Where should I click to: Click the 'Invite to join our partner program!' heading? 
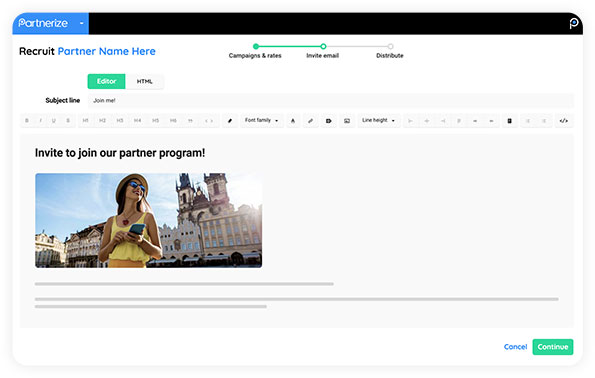[120, 153]
